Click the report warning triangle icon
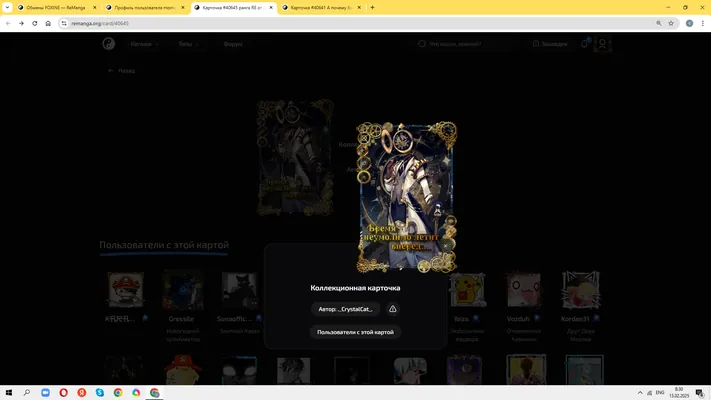Screen dimensions: 711x400 pos(393,309)
